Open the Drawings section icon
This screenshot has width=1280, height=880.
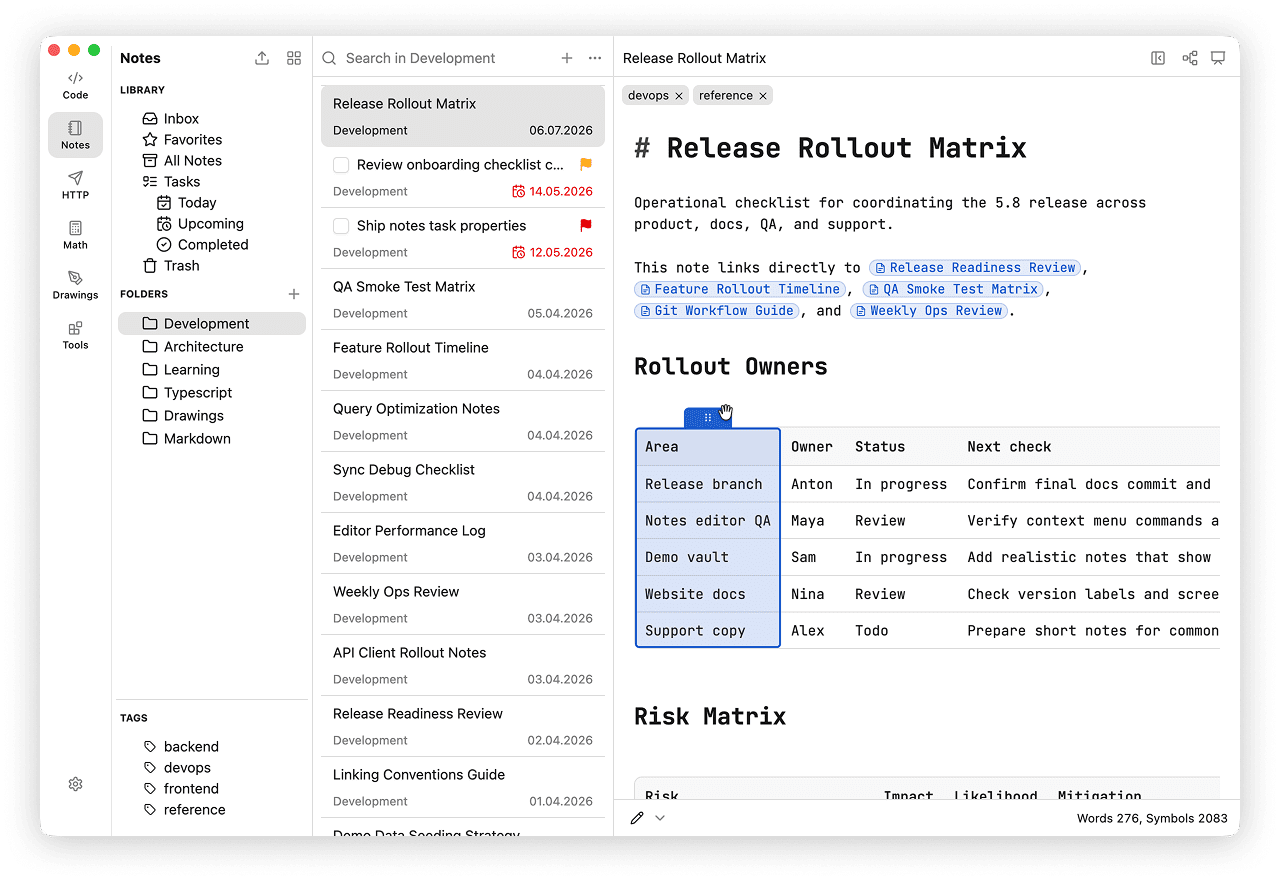[75, 285]
